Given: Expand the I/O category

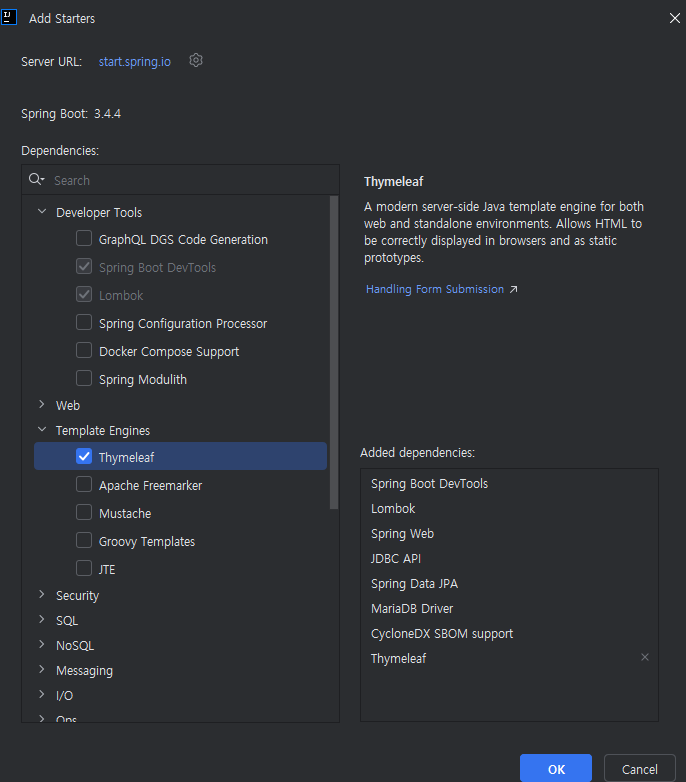Looking at the screenshot, I should (42, 694).
